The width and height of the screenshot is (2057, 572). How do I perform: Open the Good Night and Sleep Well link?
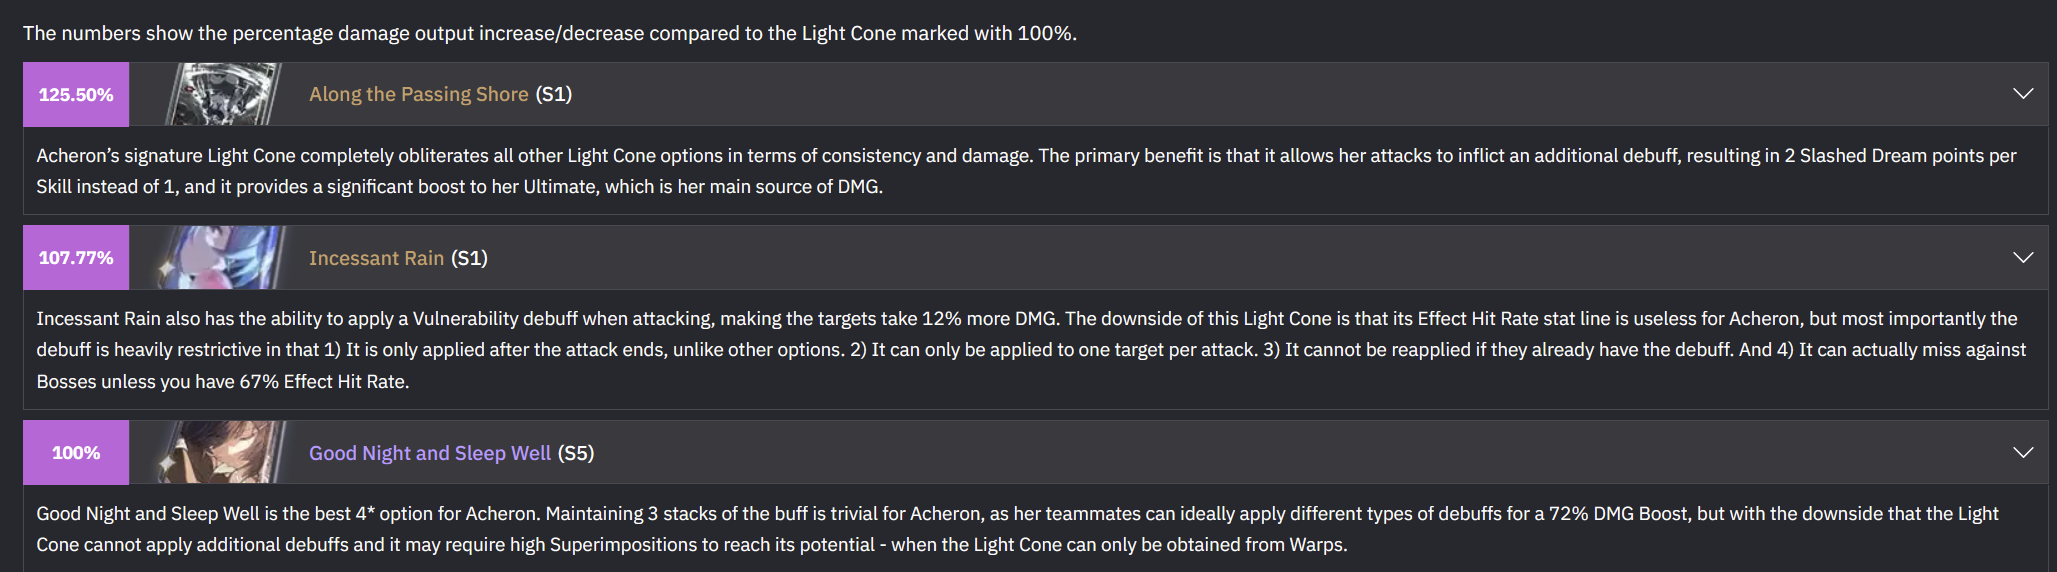[x=430, y=453]
